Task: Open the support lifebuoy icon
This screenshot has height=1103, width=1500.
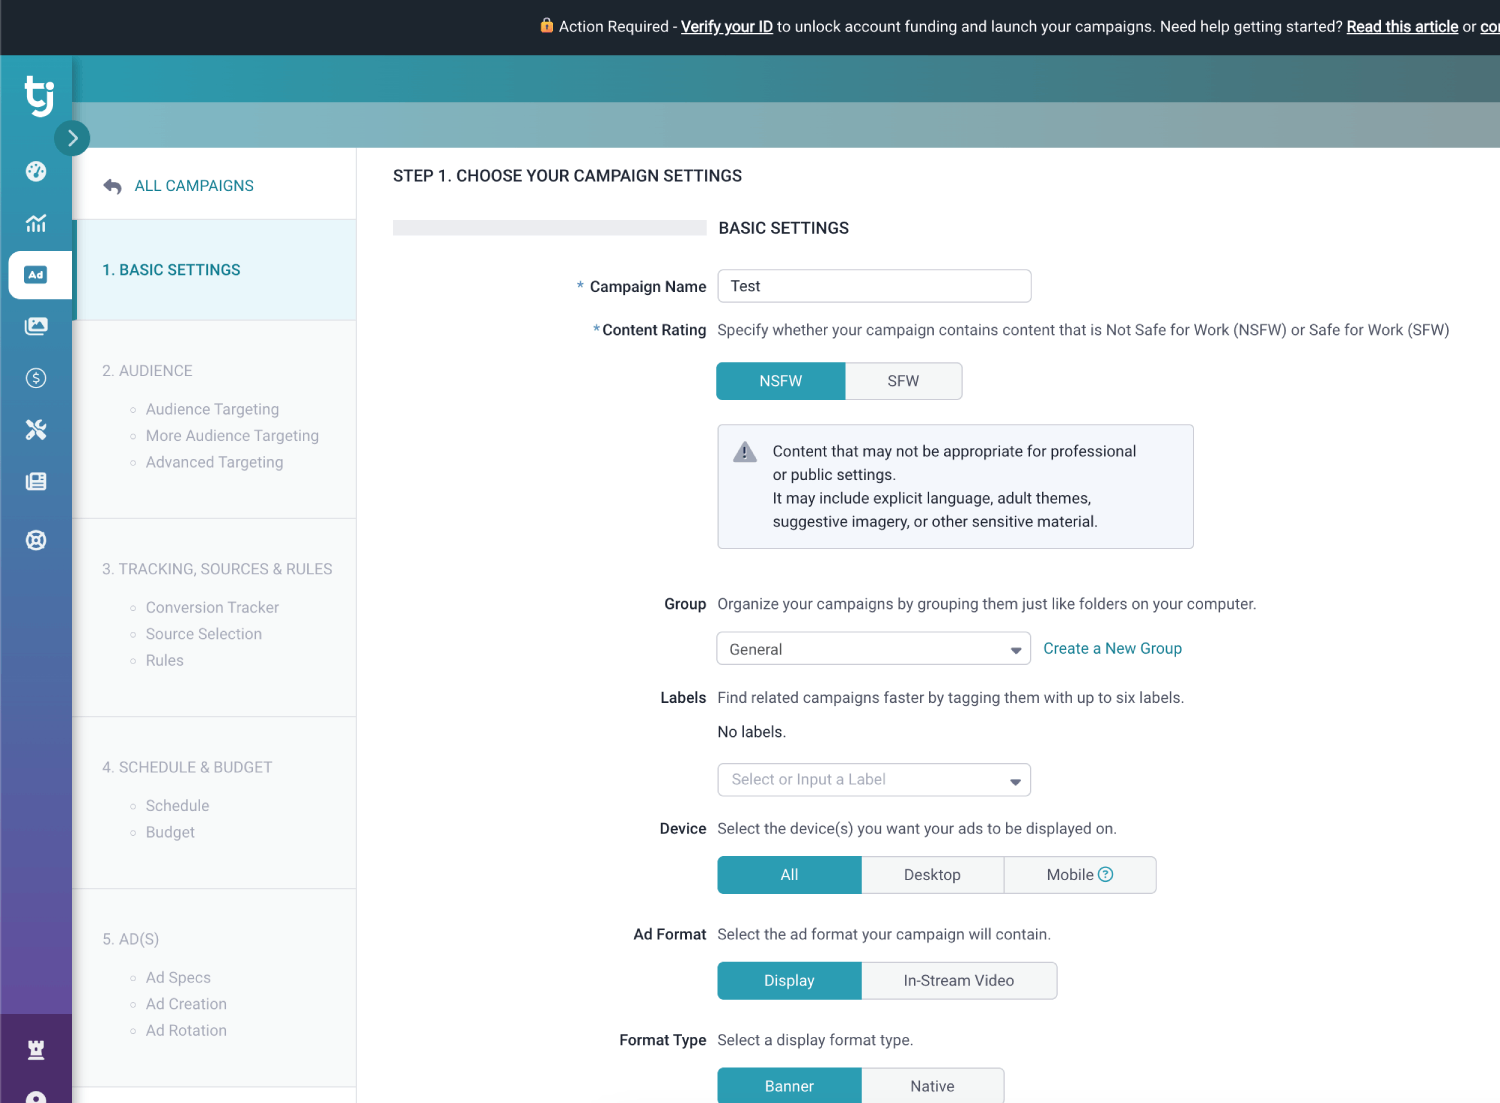Action: pos(36,541)
